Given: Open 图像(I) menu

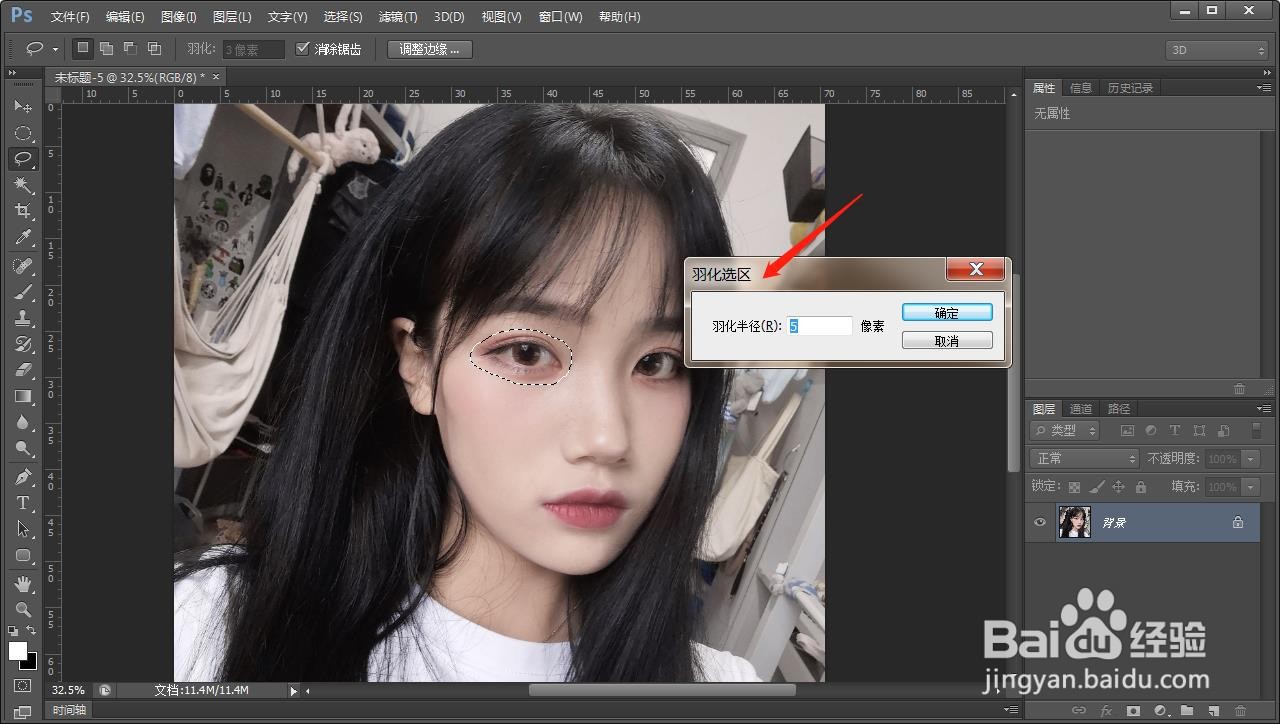Looking at the screenshot, I should tap(179, 17).
